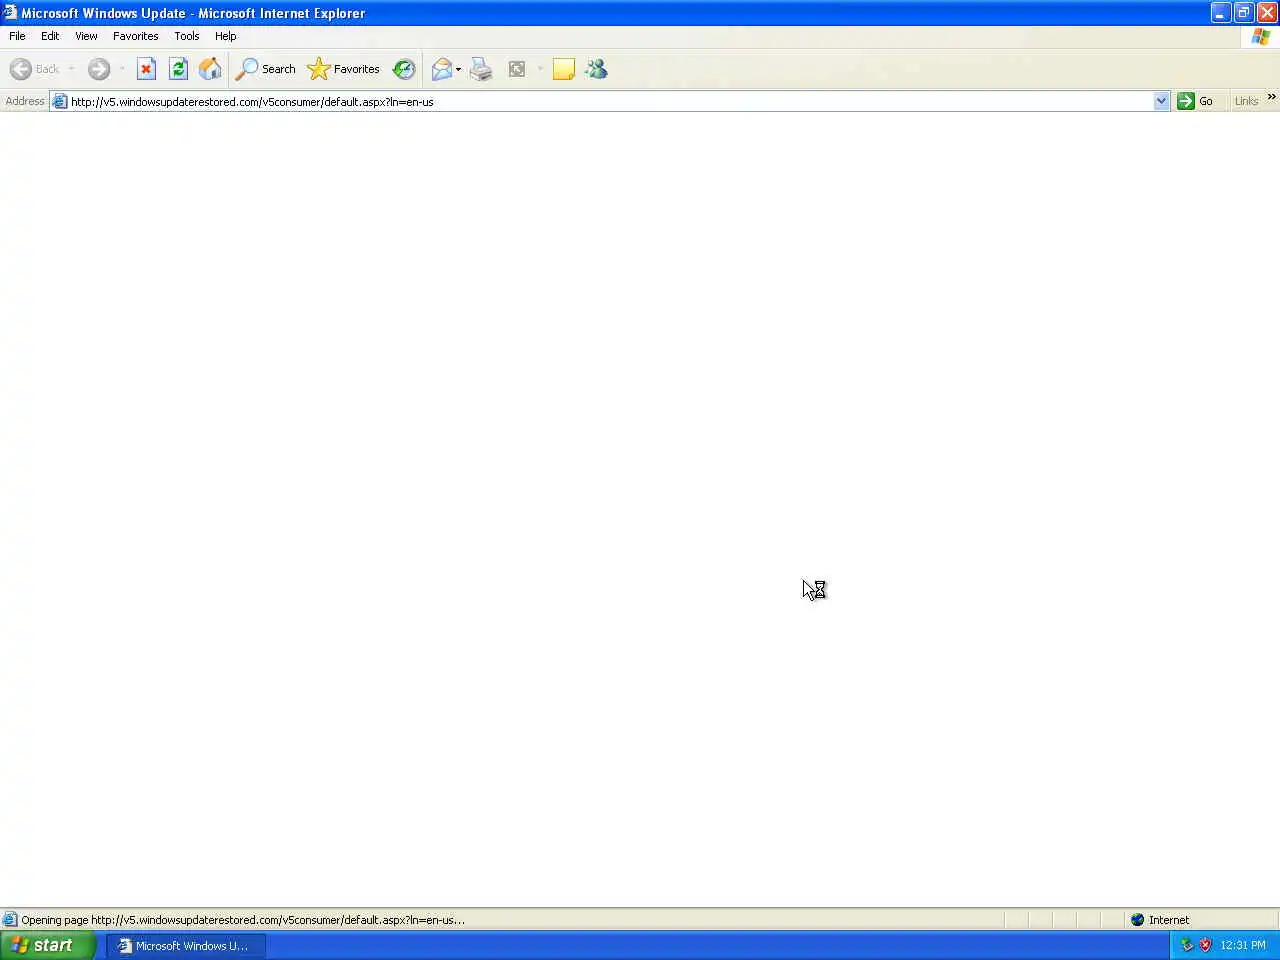Open the Search pane
Viewport: 1280px width, 960px height.
(266, 69)
